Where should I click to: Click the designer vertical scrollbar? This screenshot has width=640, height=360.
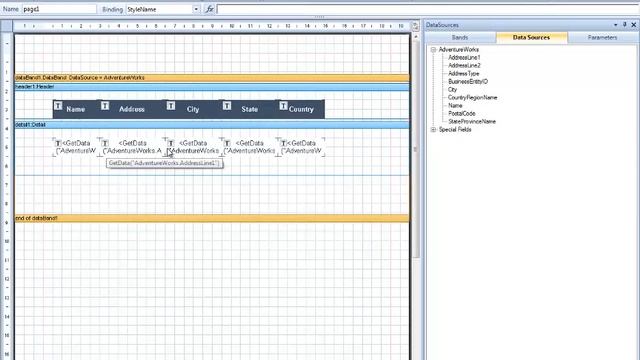click(x=416, y=149)
